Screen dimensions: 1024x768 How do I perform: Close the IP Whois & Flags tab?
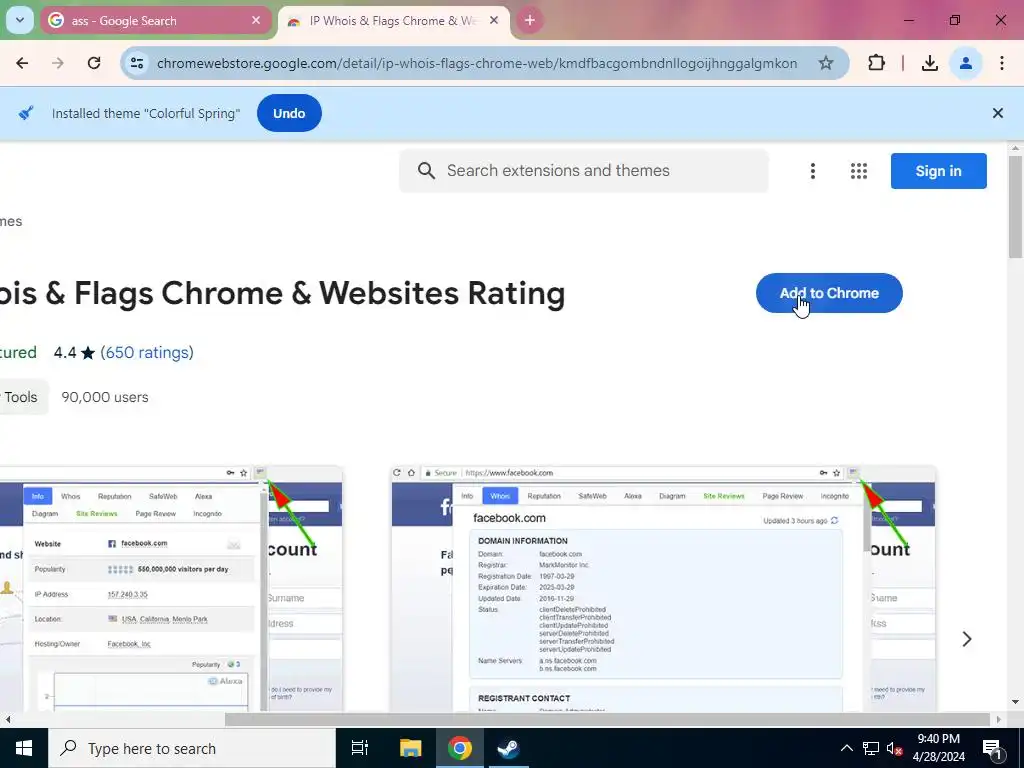(x=494, y=20)
